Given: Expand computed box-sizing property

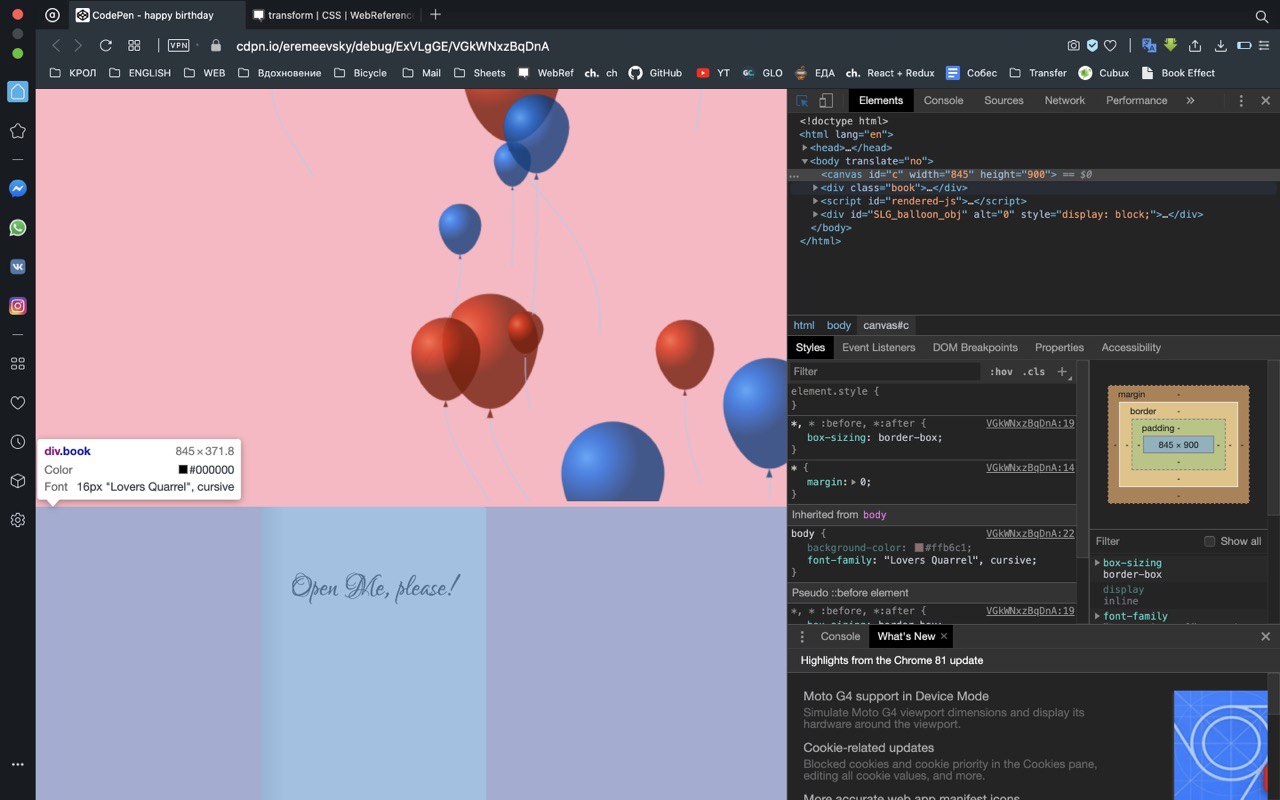Looking at the screenshot, I should click(1097, 563).
